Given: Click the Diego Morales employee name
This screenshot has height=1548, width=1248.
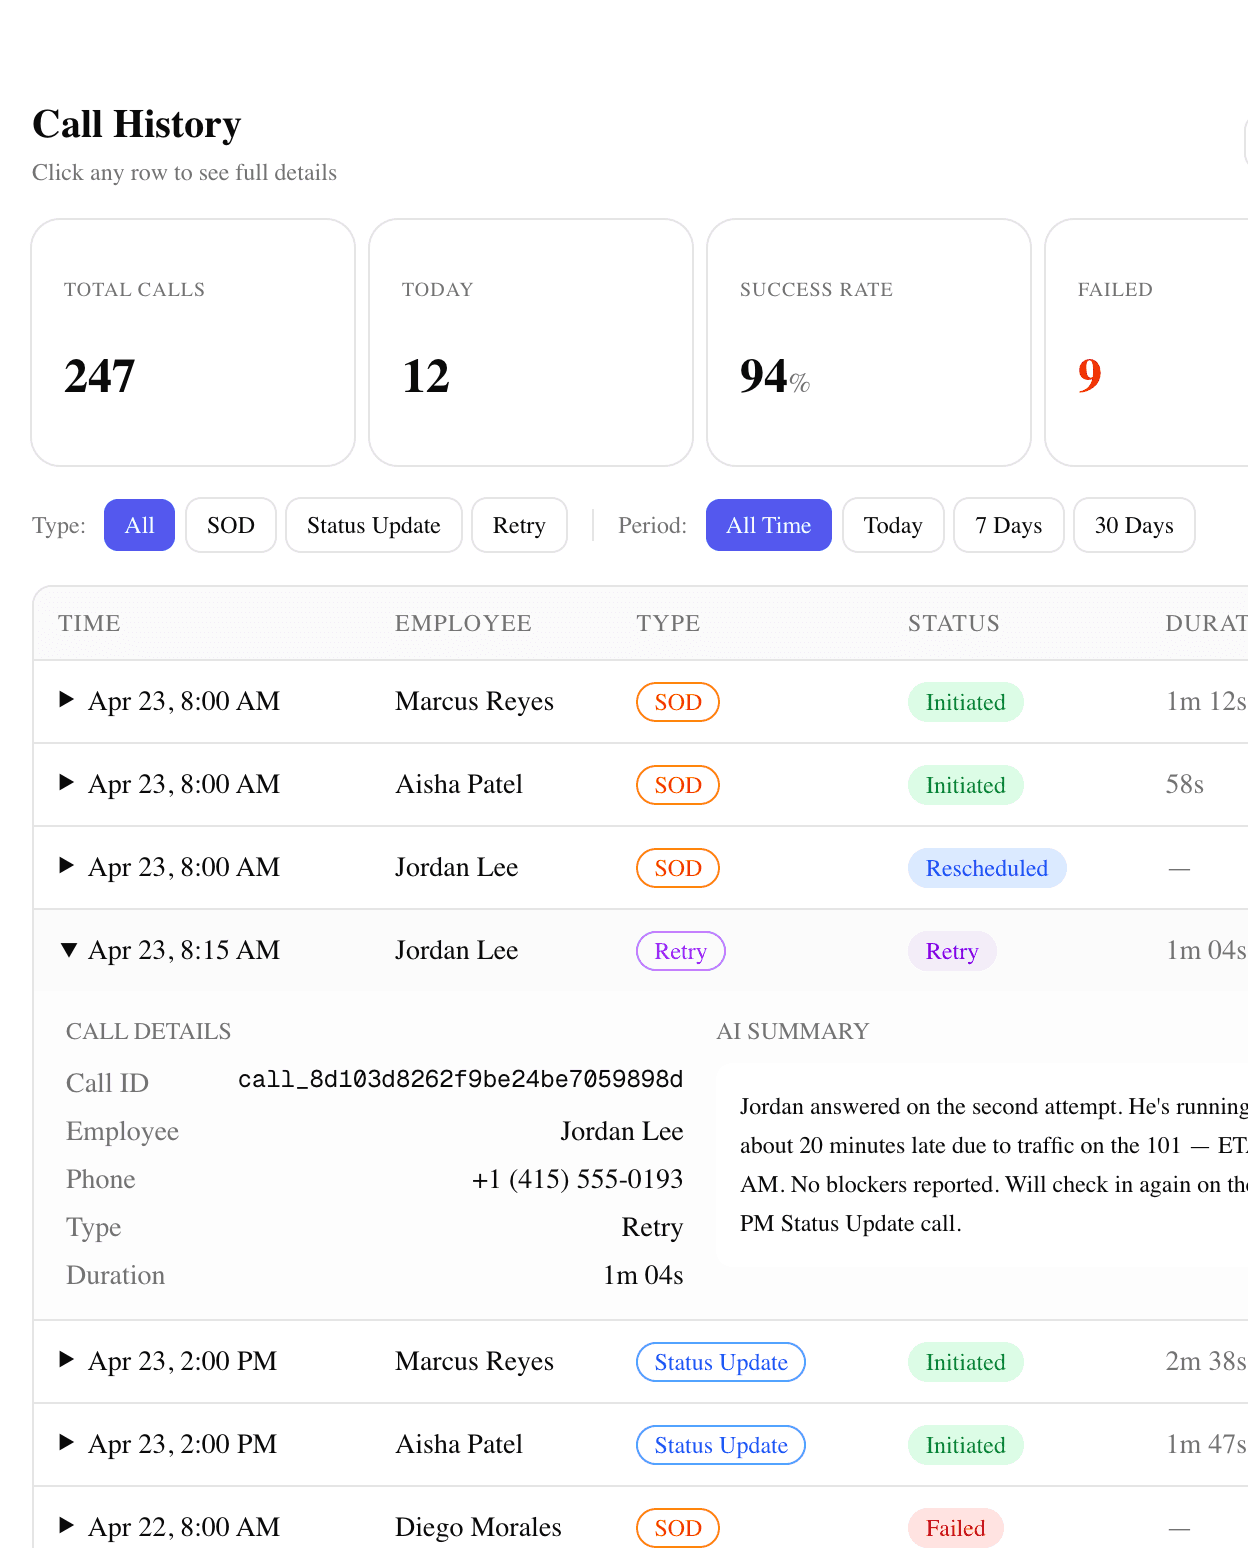Looking at the screenshot, I should pos(478,1527).
